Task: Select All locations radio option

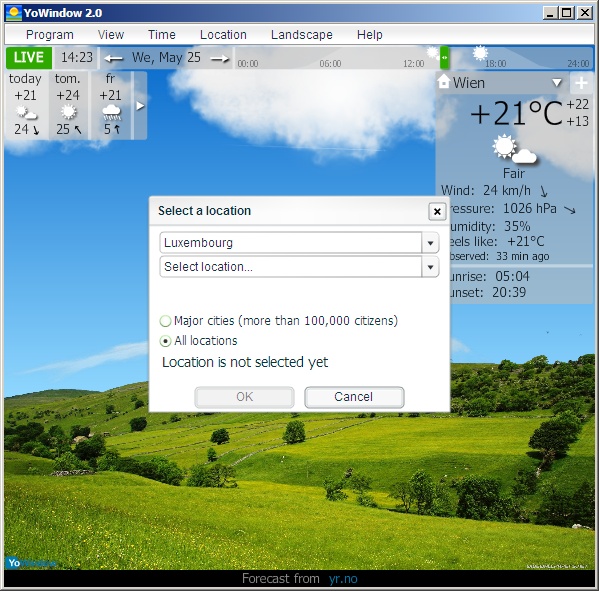Action: pyautogui.click(x=165, y=341)
